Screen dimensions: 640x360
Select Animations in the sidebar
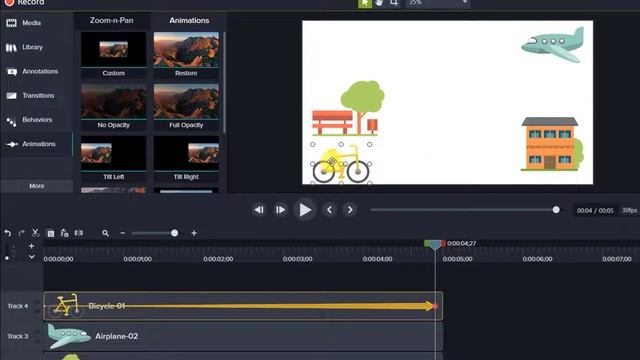pyautogui.click(x=31, y=144)
